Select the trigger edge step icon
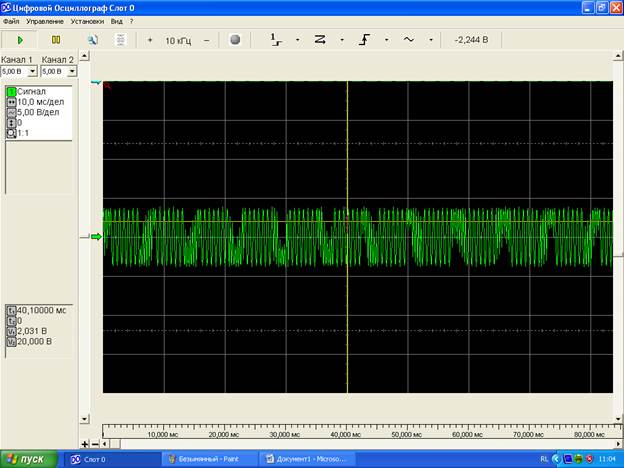Screen dimensions: 624x468 click(277, 40)
